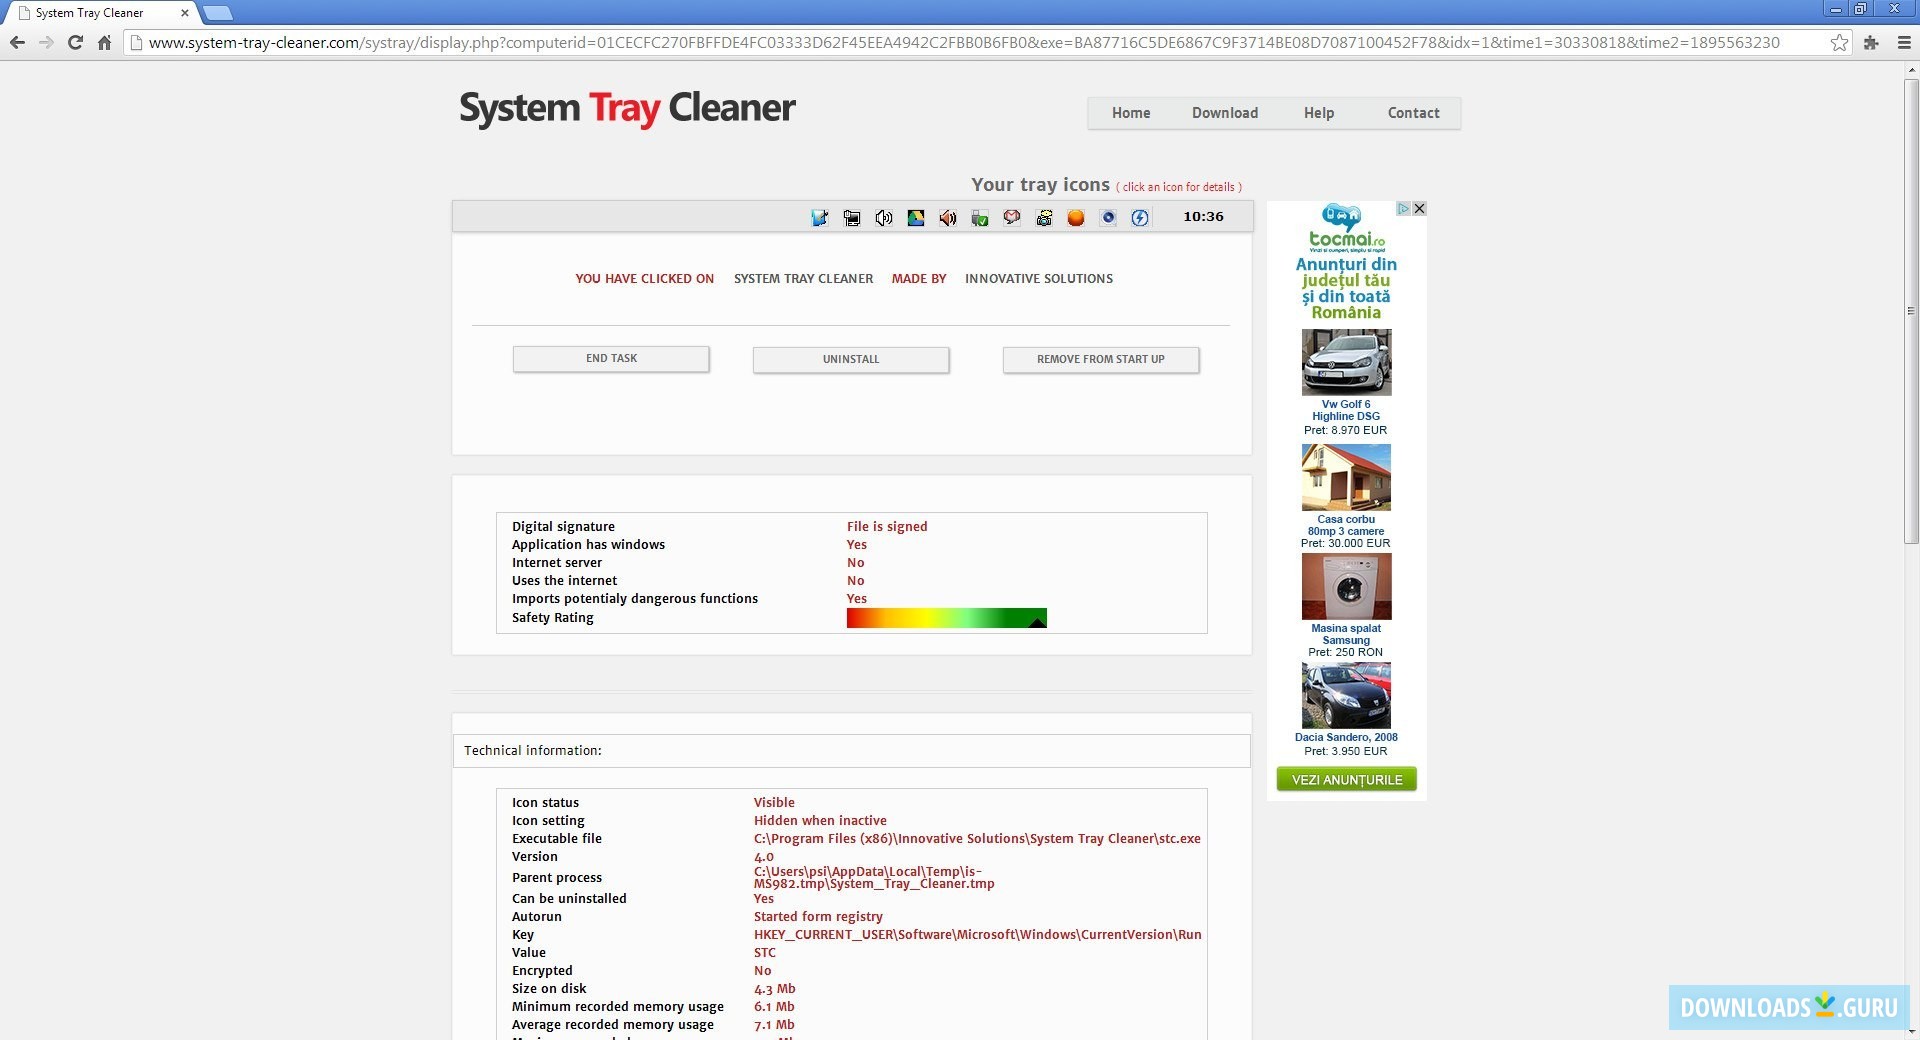Click the blue lightning bolt tray icon
This screenshot has height=1040, width=1920.
click(1140, 217)
